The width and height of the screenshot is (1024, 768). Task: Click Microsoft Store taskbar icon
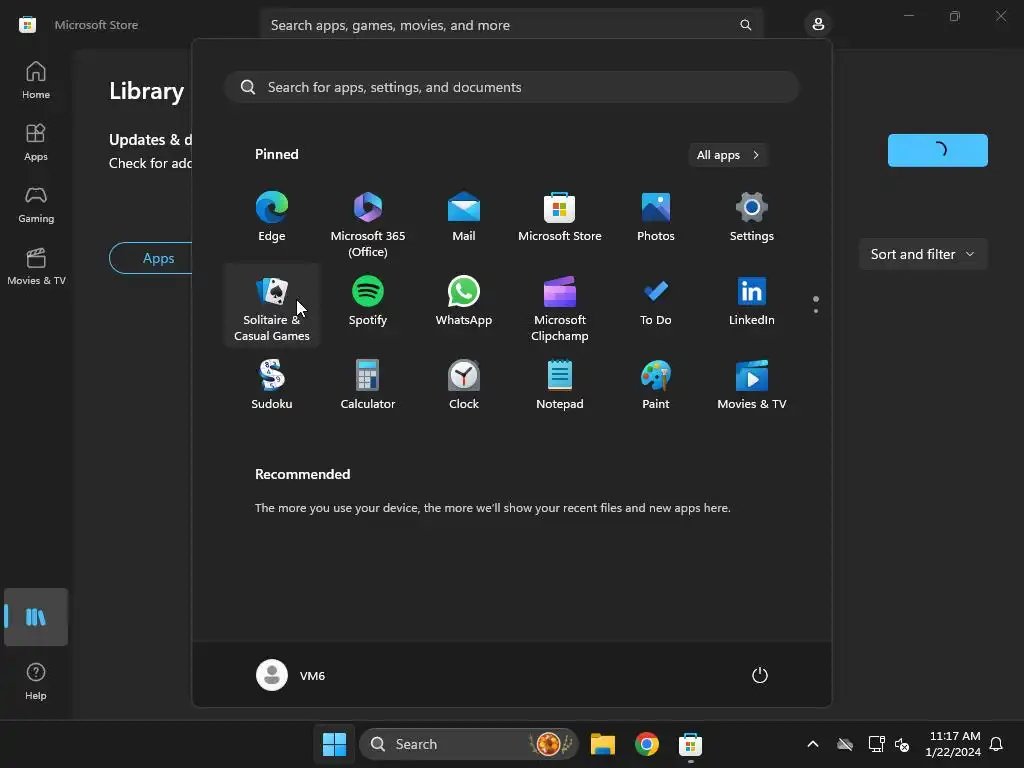[x=690, y=744]
